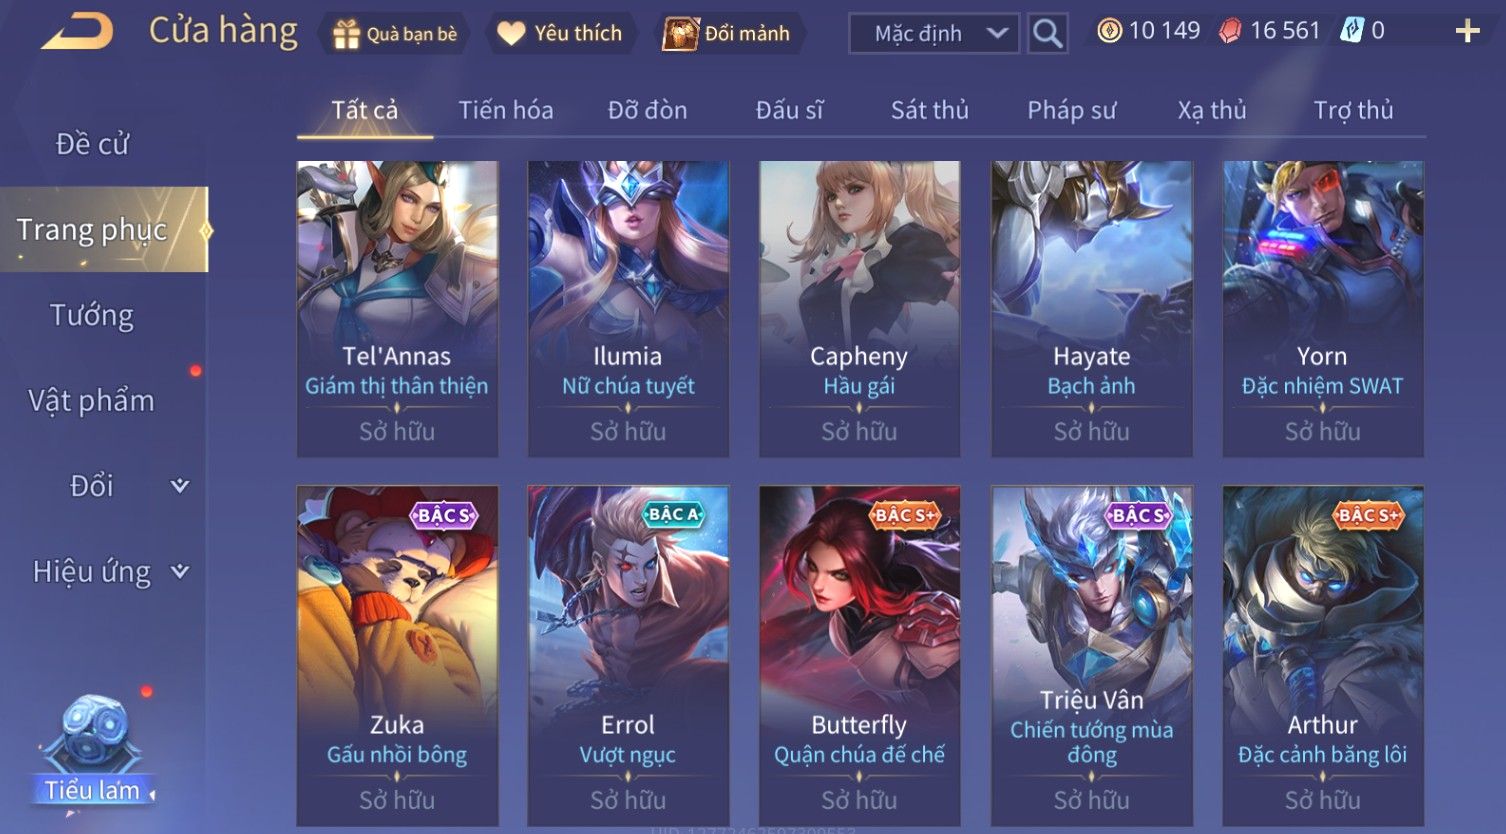Viewport: 1506px width, 834px height.
Task: Open the Mặc định sort dropdown
Action: (x=934, y=33)
